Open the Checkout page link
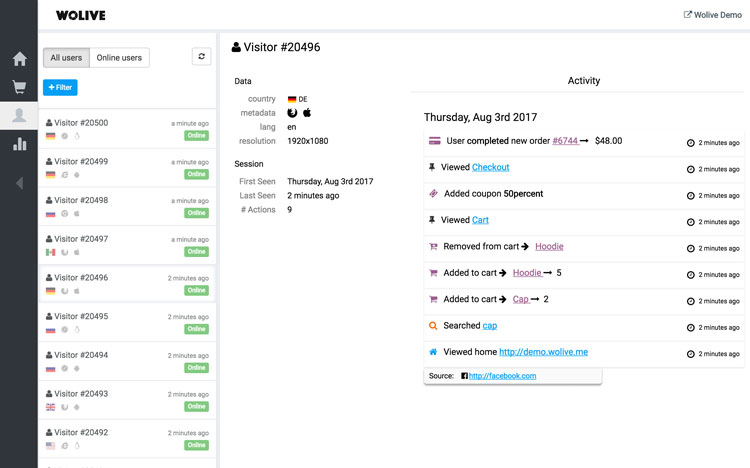 point(490,167)
